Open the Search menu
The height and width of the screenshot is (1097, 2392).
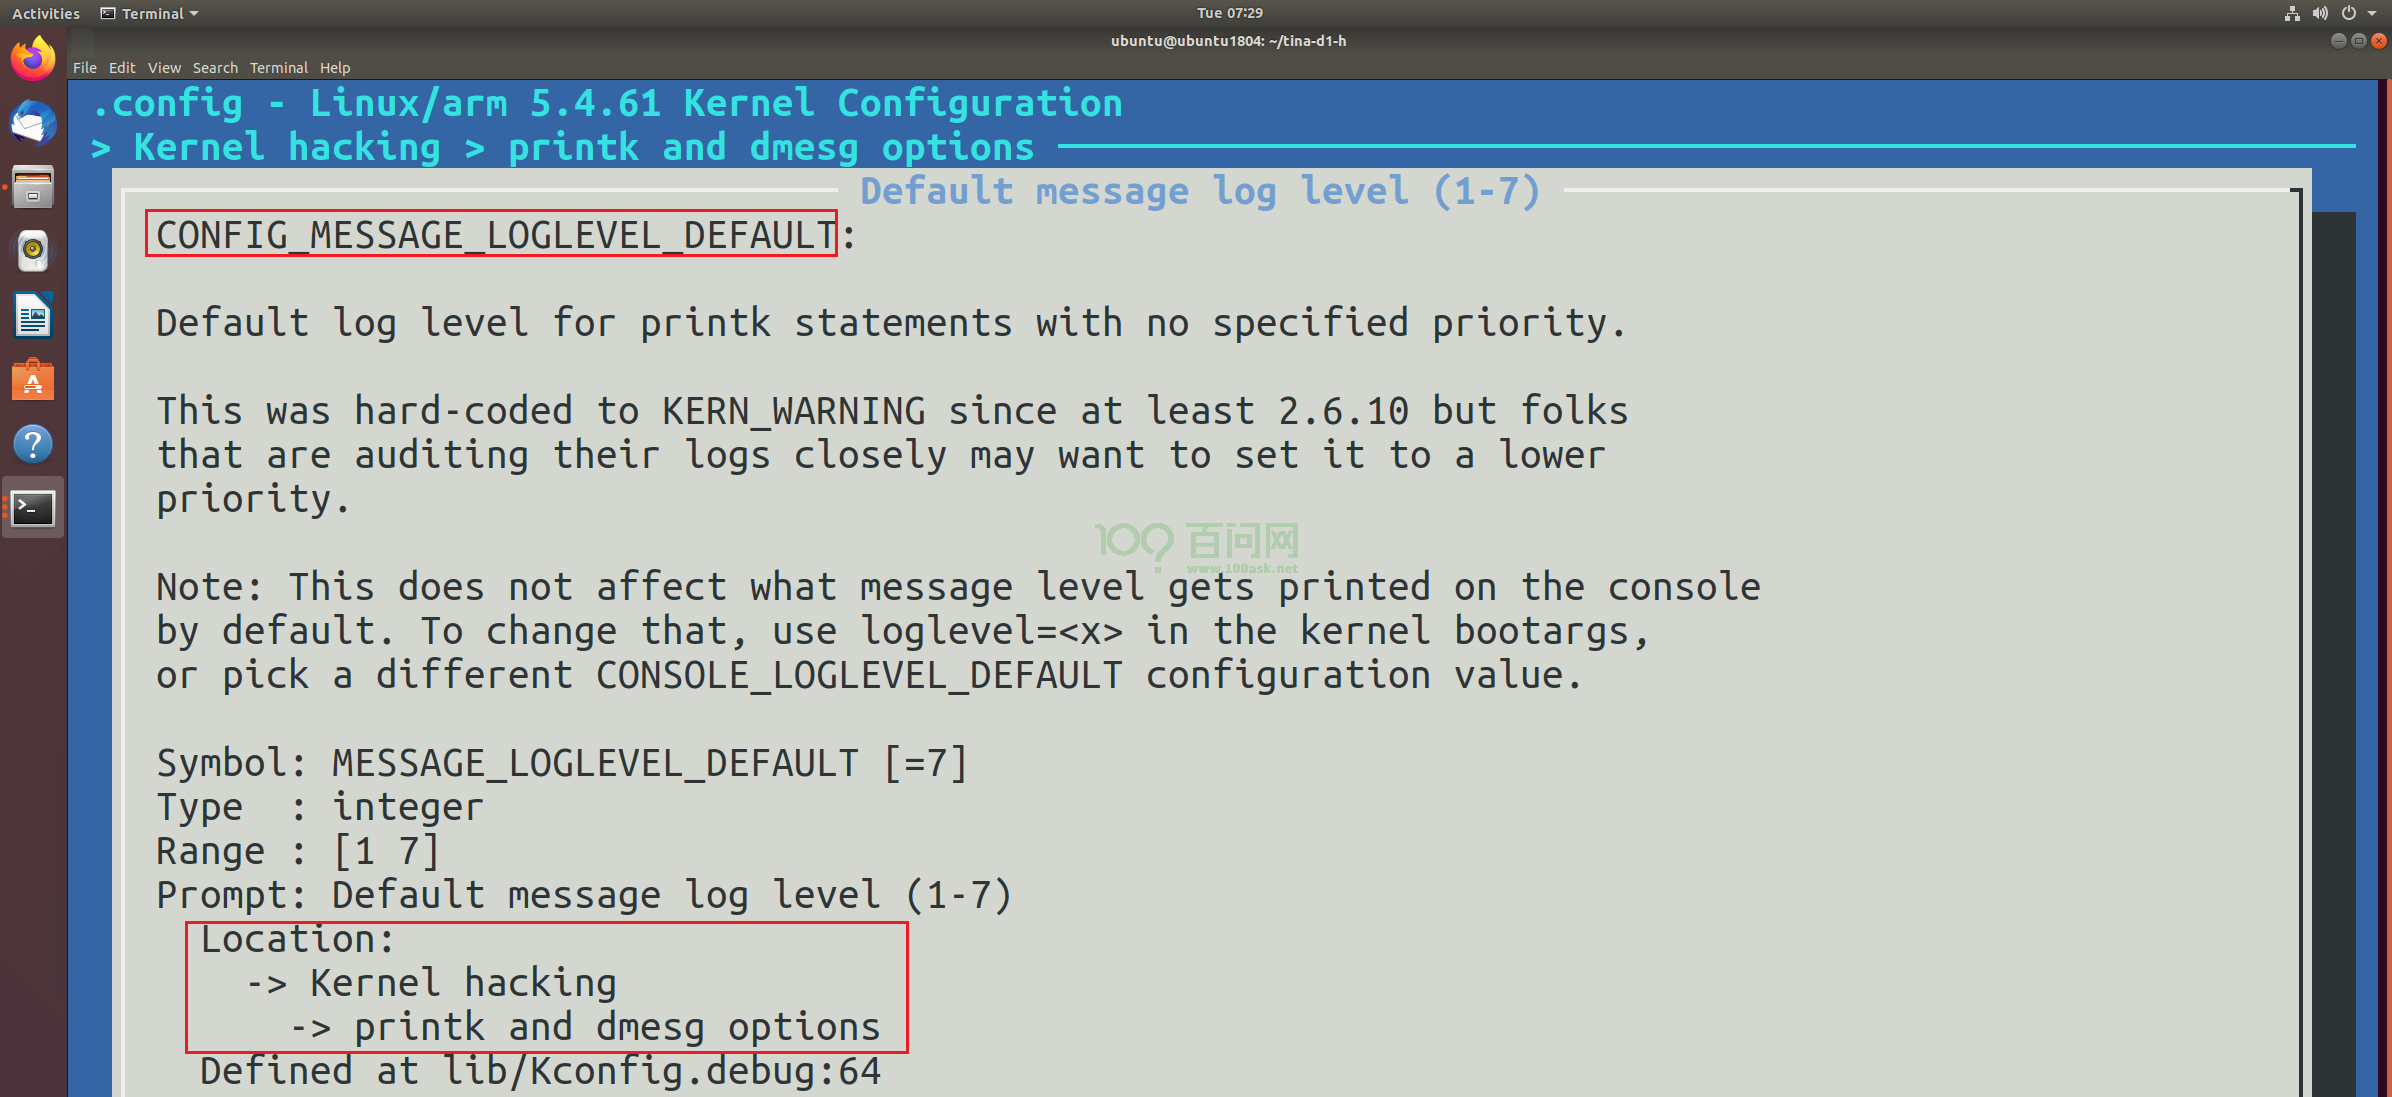tap(215, 68)
